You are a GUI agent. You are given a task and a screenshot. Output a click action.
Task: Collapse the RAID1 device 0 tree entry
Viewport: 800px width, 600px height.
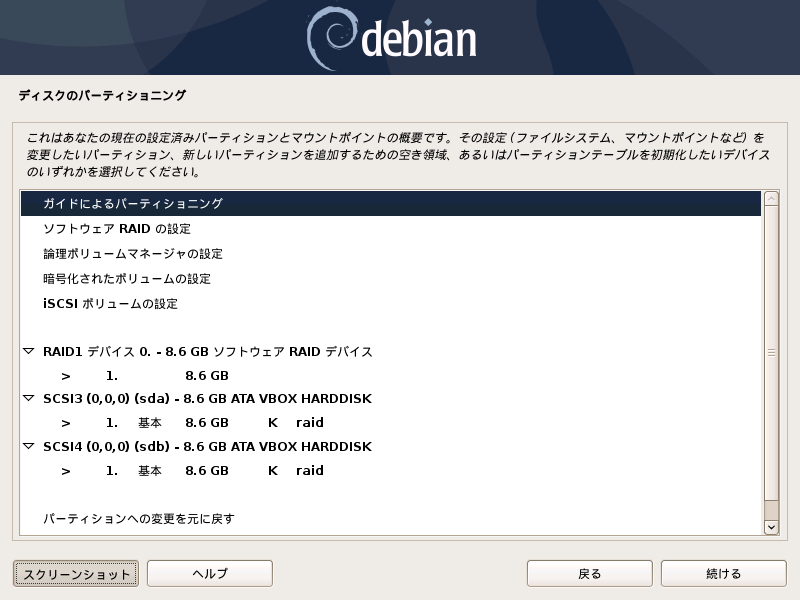29,351
